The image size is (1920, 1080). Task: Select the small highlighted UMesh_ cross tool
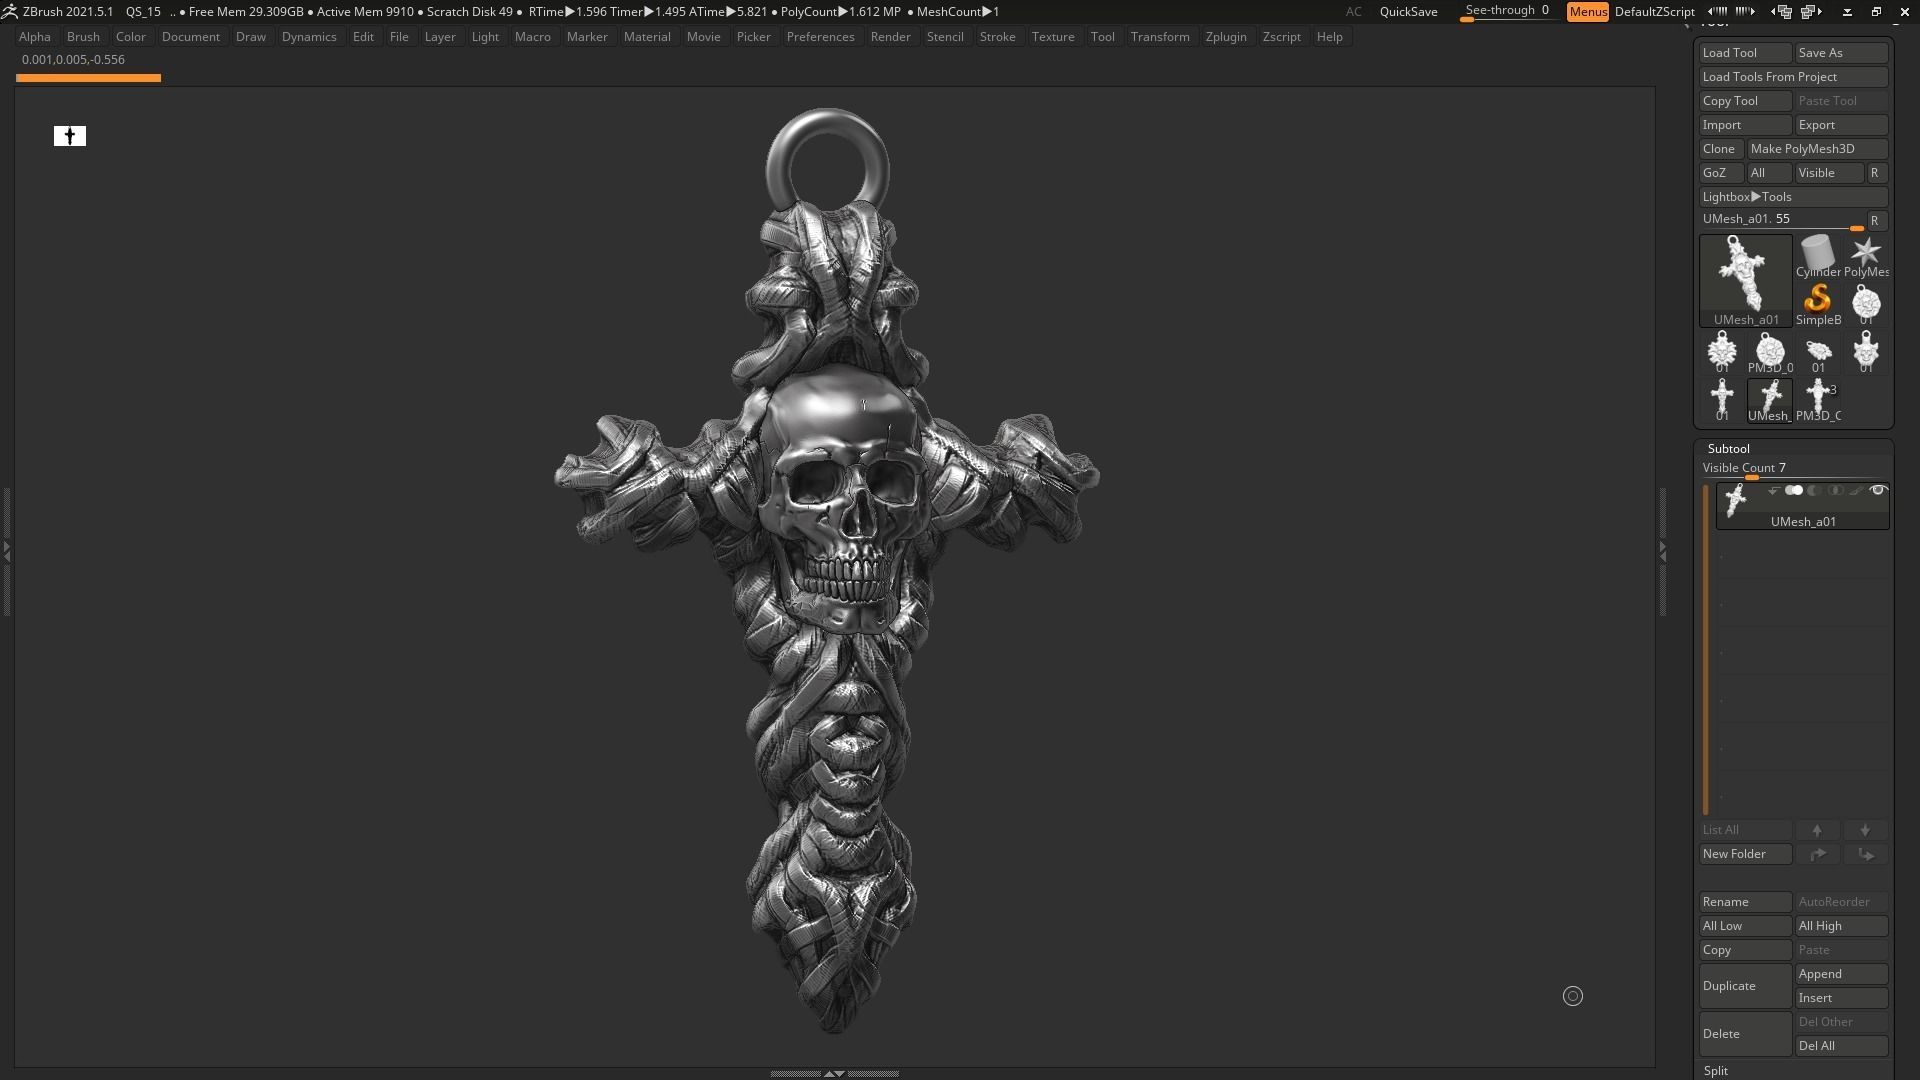1770,401
